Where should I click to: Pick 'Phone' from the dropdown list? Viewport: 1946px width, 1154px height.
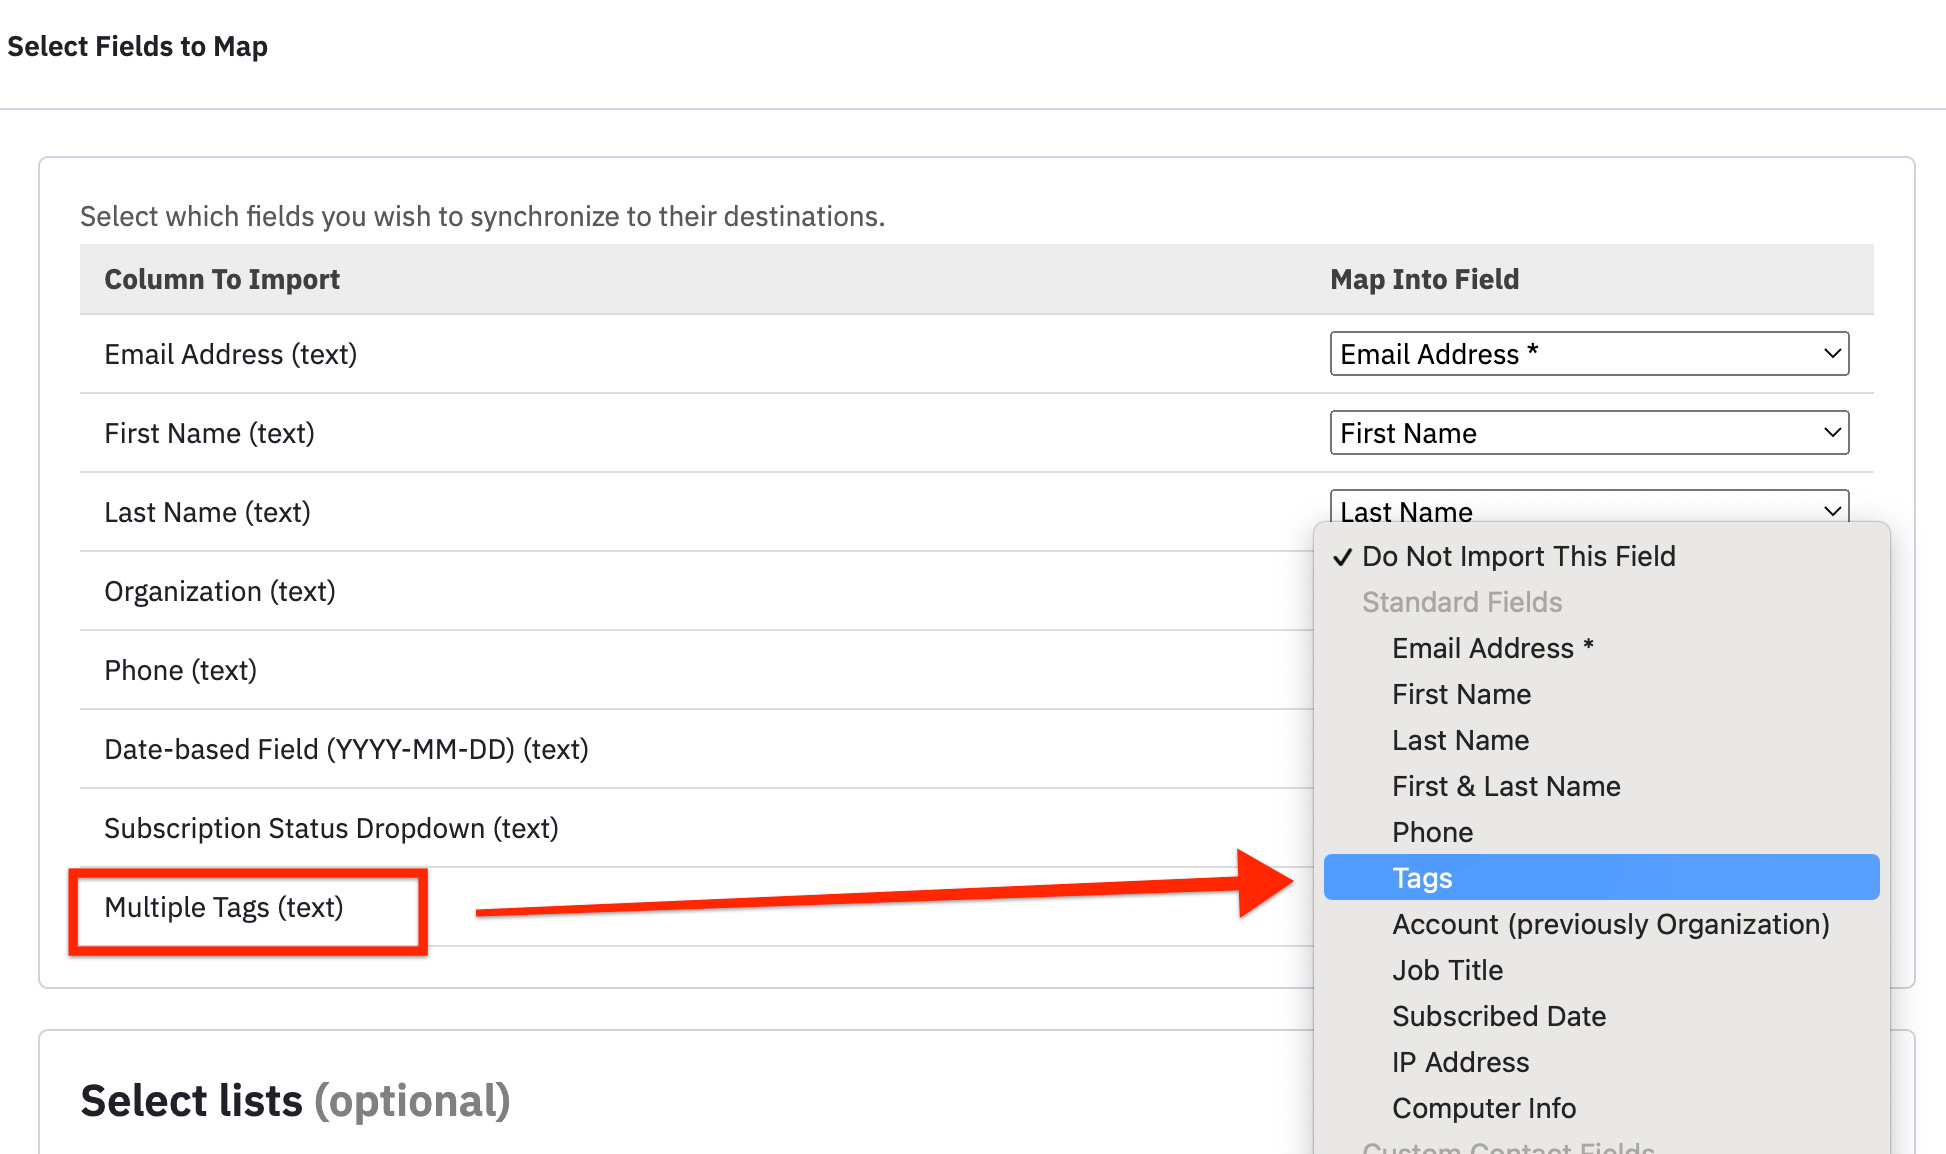tap(1432, 832)
